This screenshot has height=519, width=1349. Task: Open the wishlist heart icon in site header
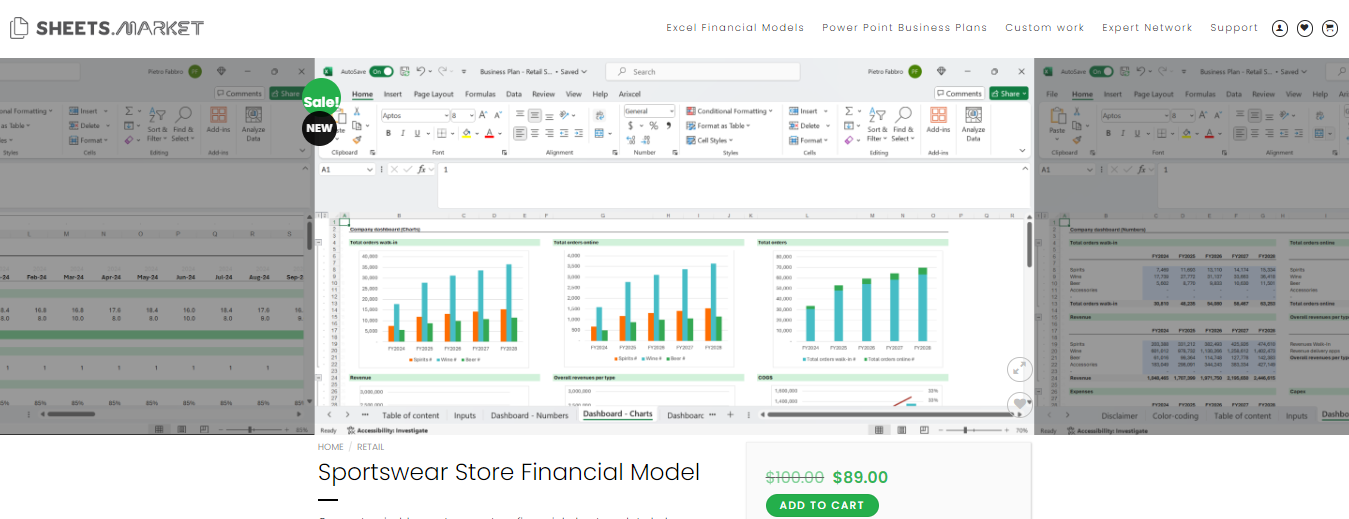1304,28
